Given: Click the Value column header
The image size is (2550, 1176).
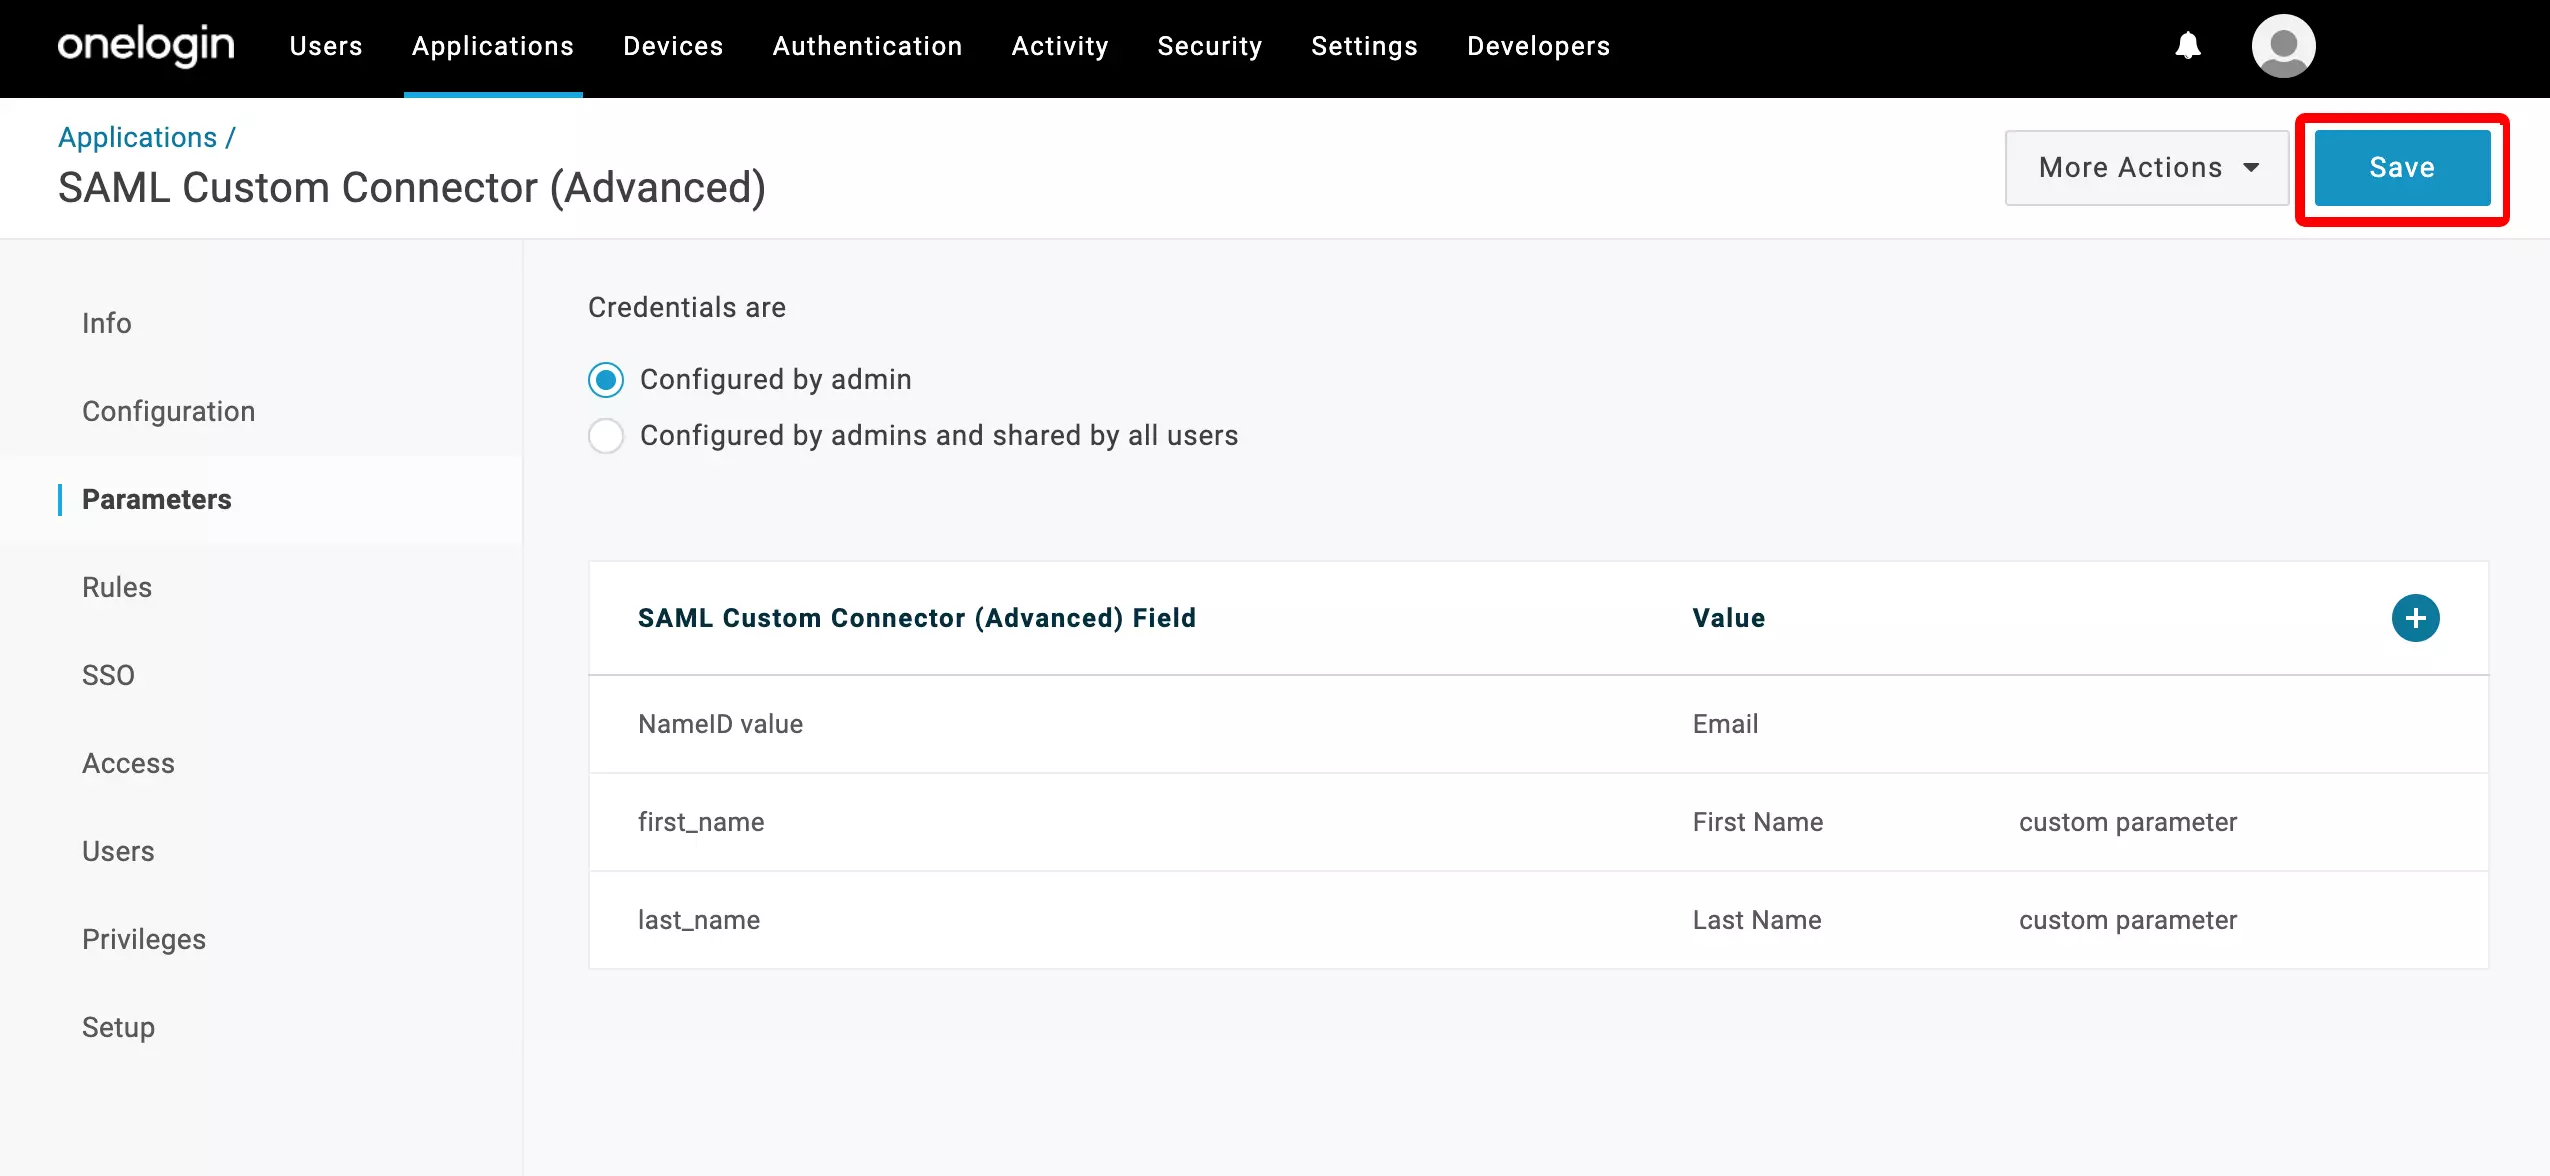Looking at the screenshot, I should pyautogui.click(x=1728, y=618).
